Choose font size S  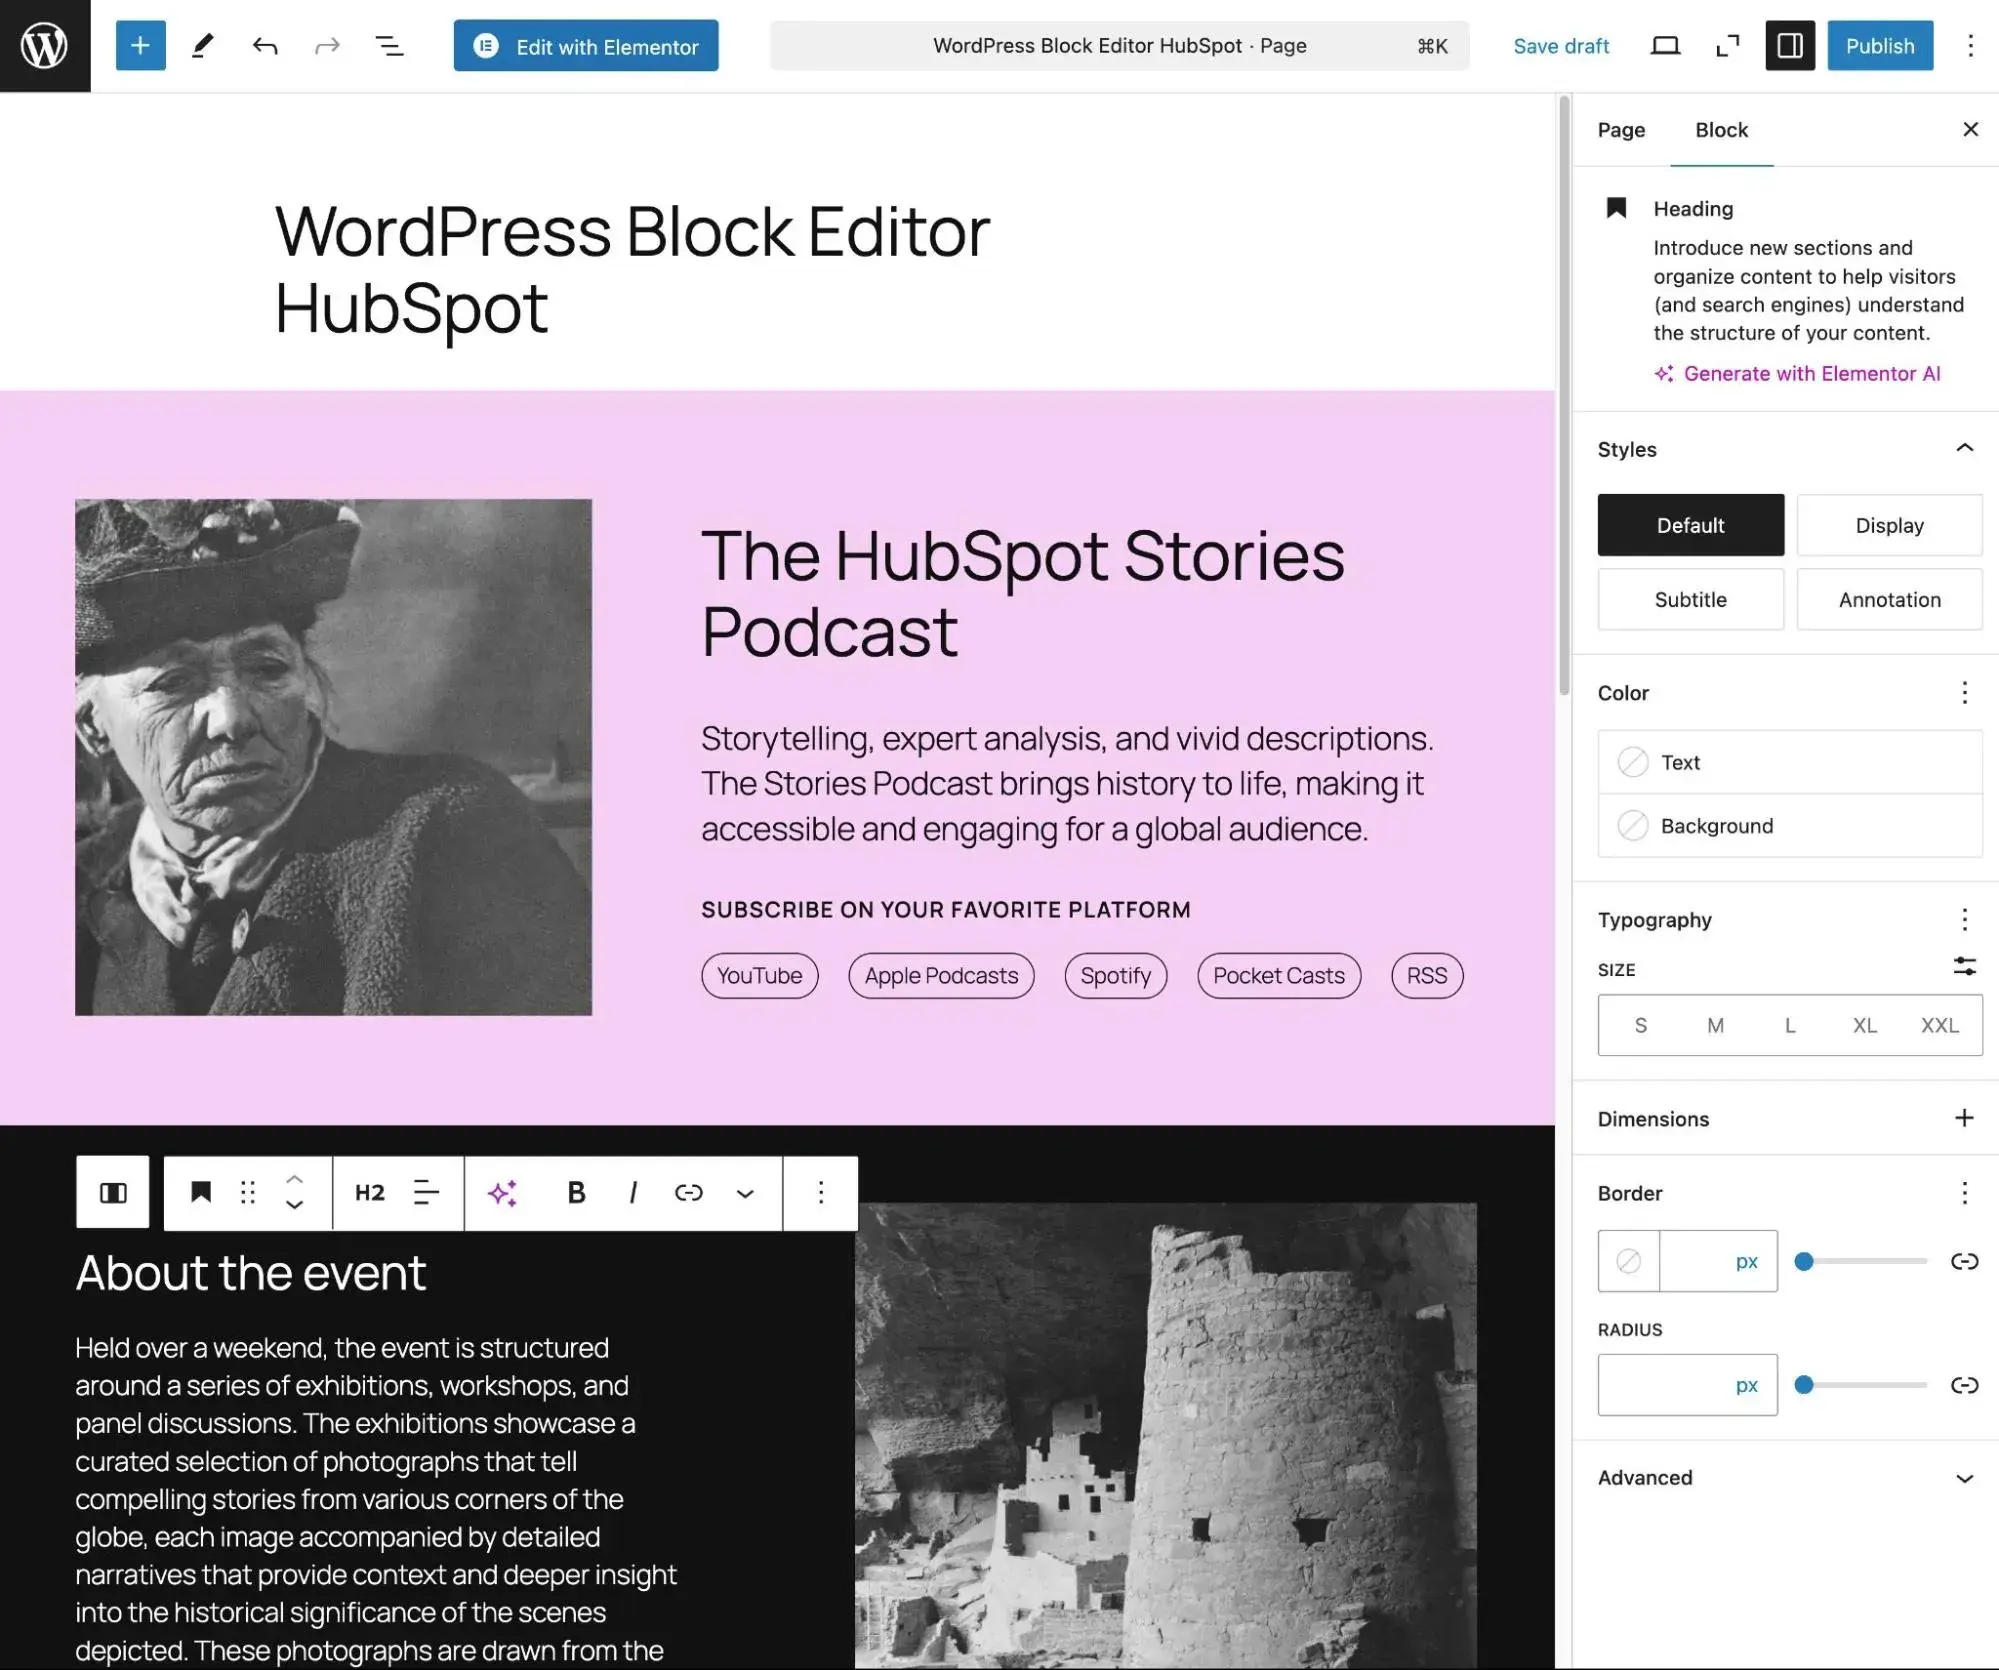(1640, 1025)
